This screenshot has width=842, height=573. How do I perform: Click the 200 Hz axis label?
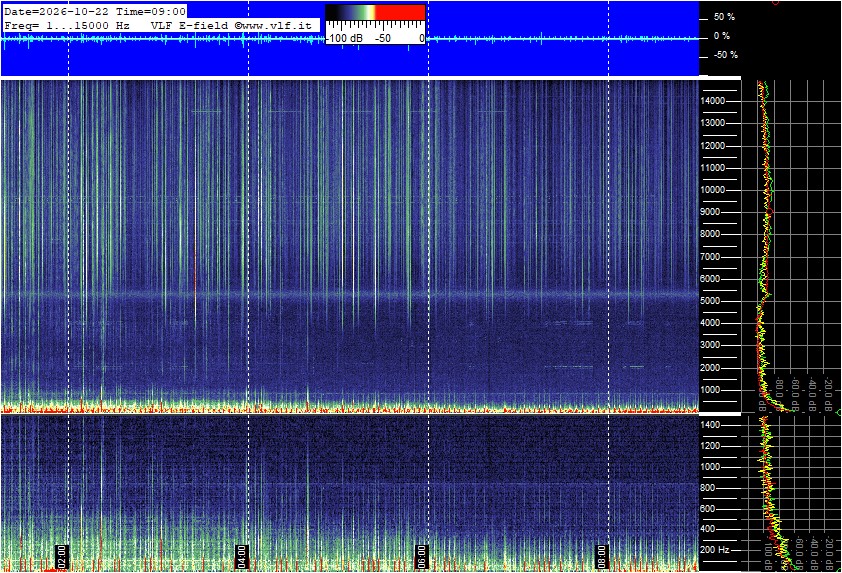[x=715, y=550]
